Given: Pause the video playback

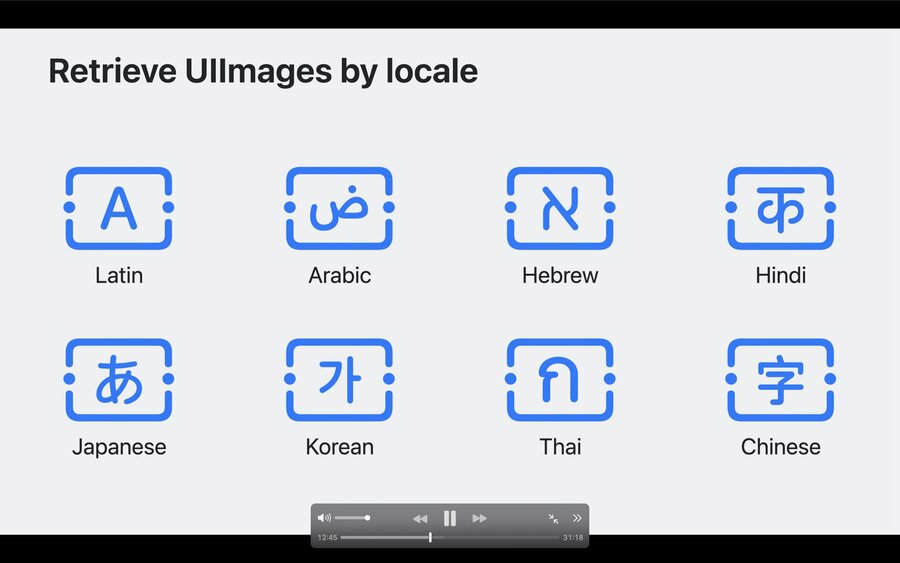Looking at the screenshot, I should pyautogui.click(x=450, y=519).
